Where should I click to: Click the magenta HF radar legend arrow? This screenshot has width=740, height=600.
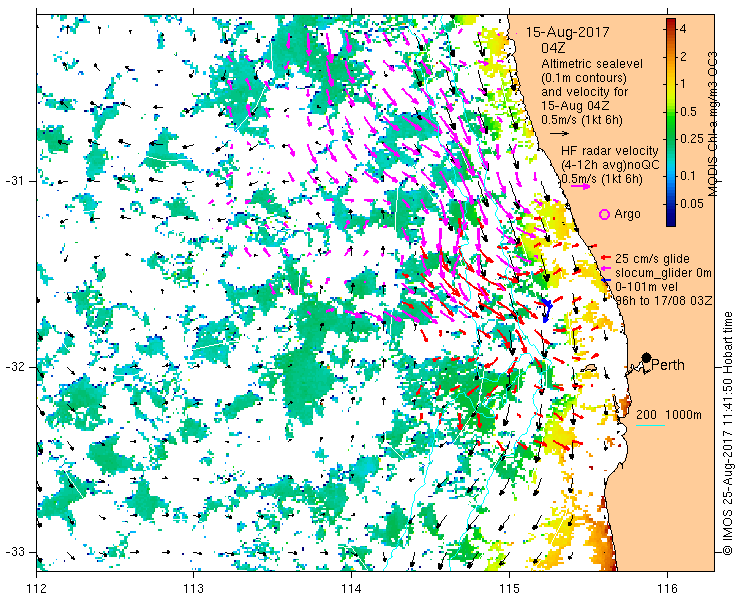pyautogui.click(x=580, y=186)
